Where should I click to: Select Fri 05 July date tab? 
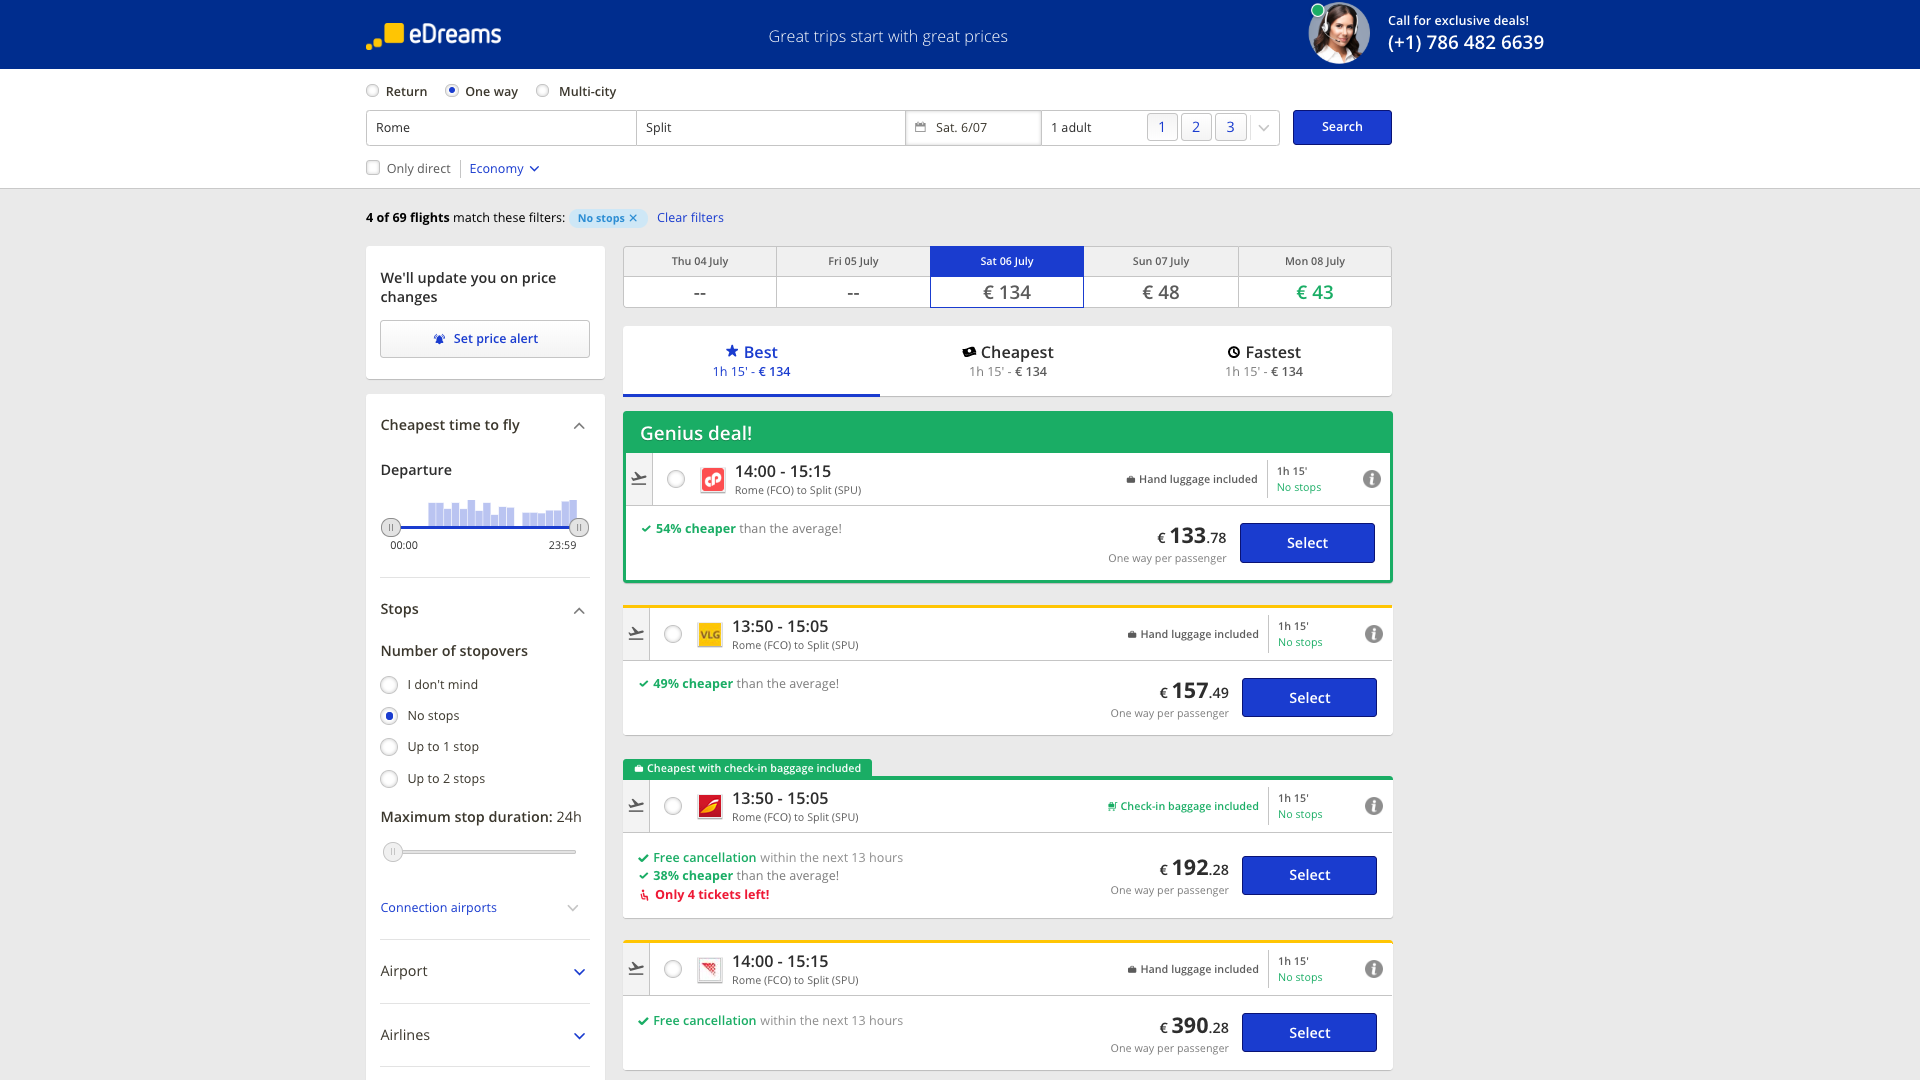click(x=853, y=277)
